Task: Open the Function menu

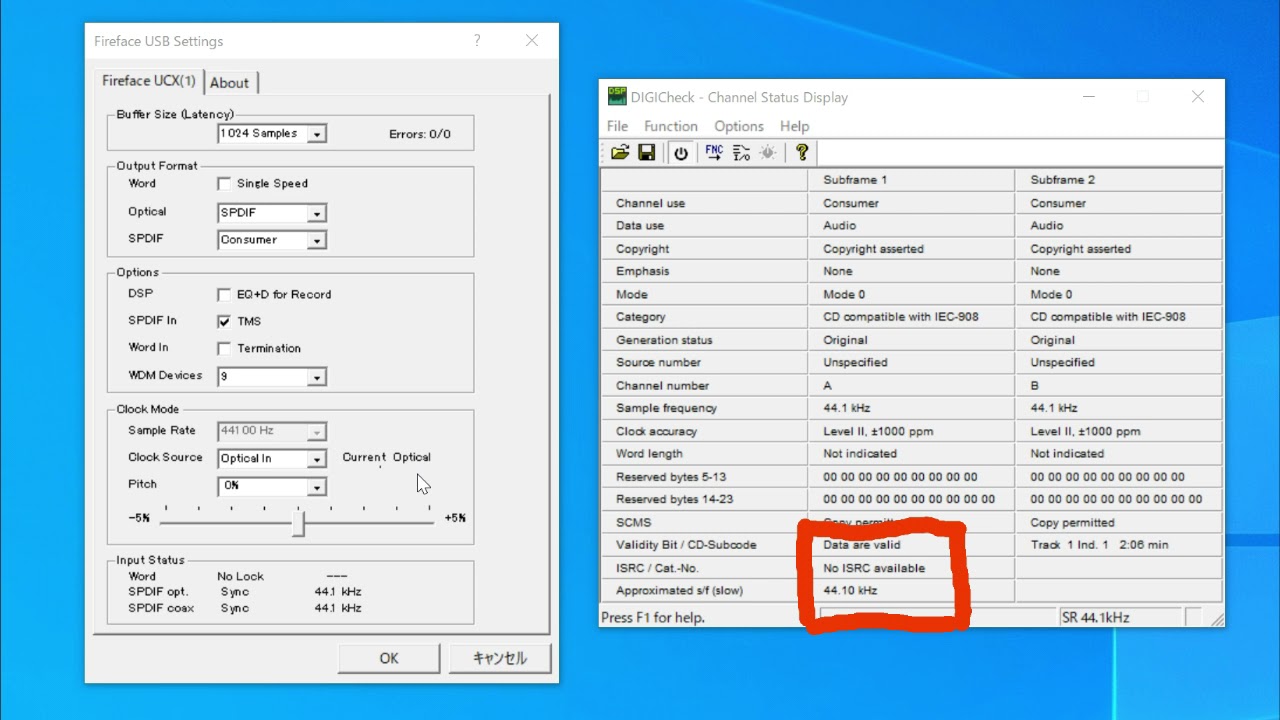Action: (x=671, y=126)
